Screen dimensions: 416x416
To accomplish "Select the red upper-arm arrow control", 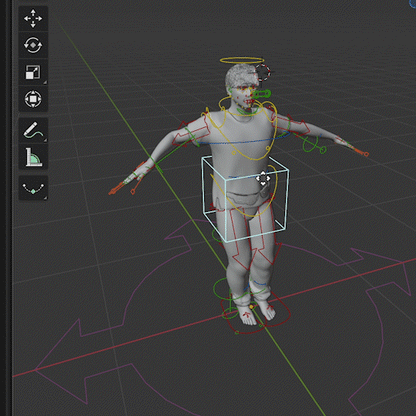I will (191, 133).
